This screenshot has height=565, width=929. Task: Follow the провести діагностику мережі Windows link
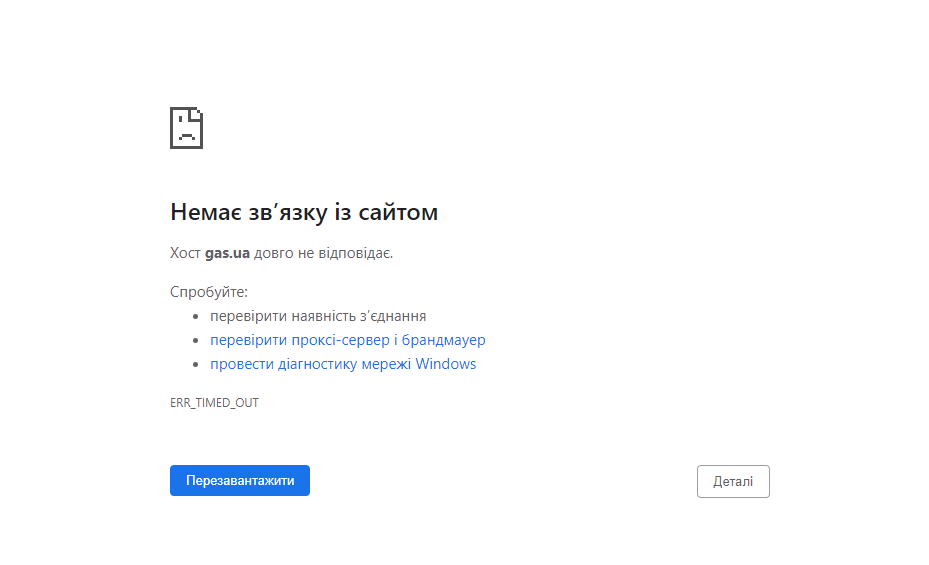(x=342, y=364)
